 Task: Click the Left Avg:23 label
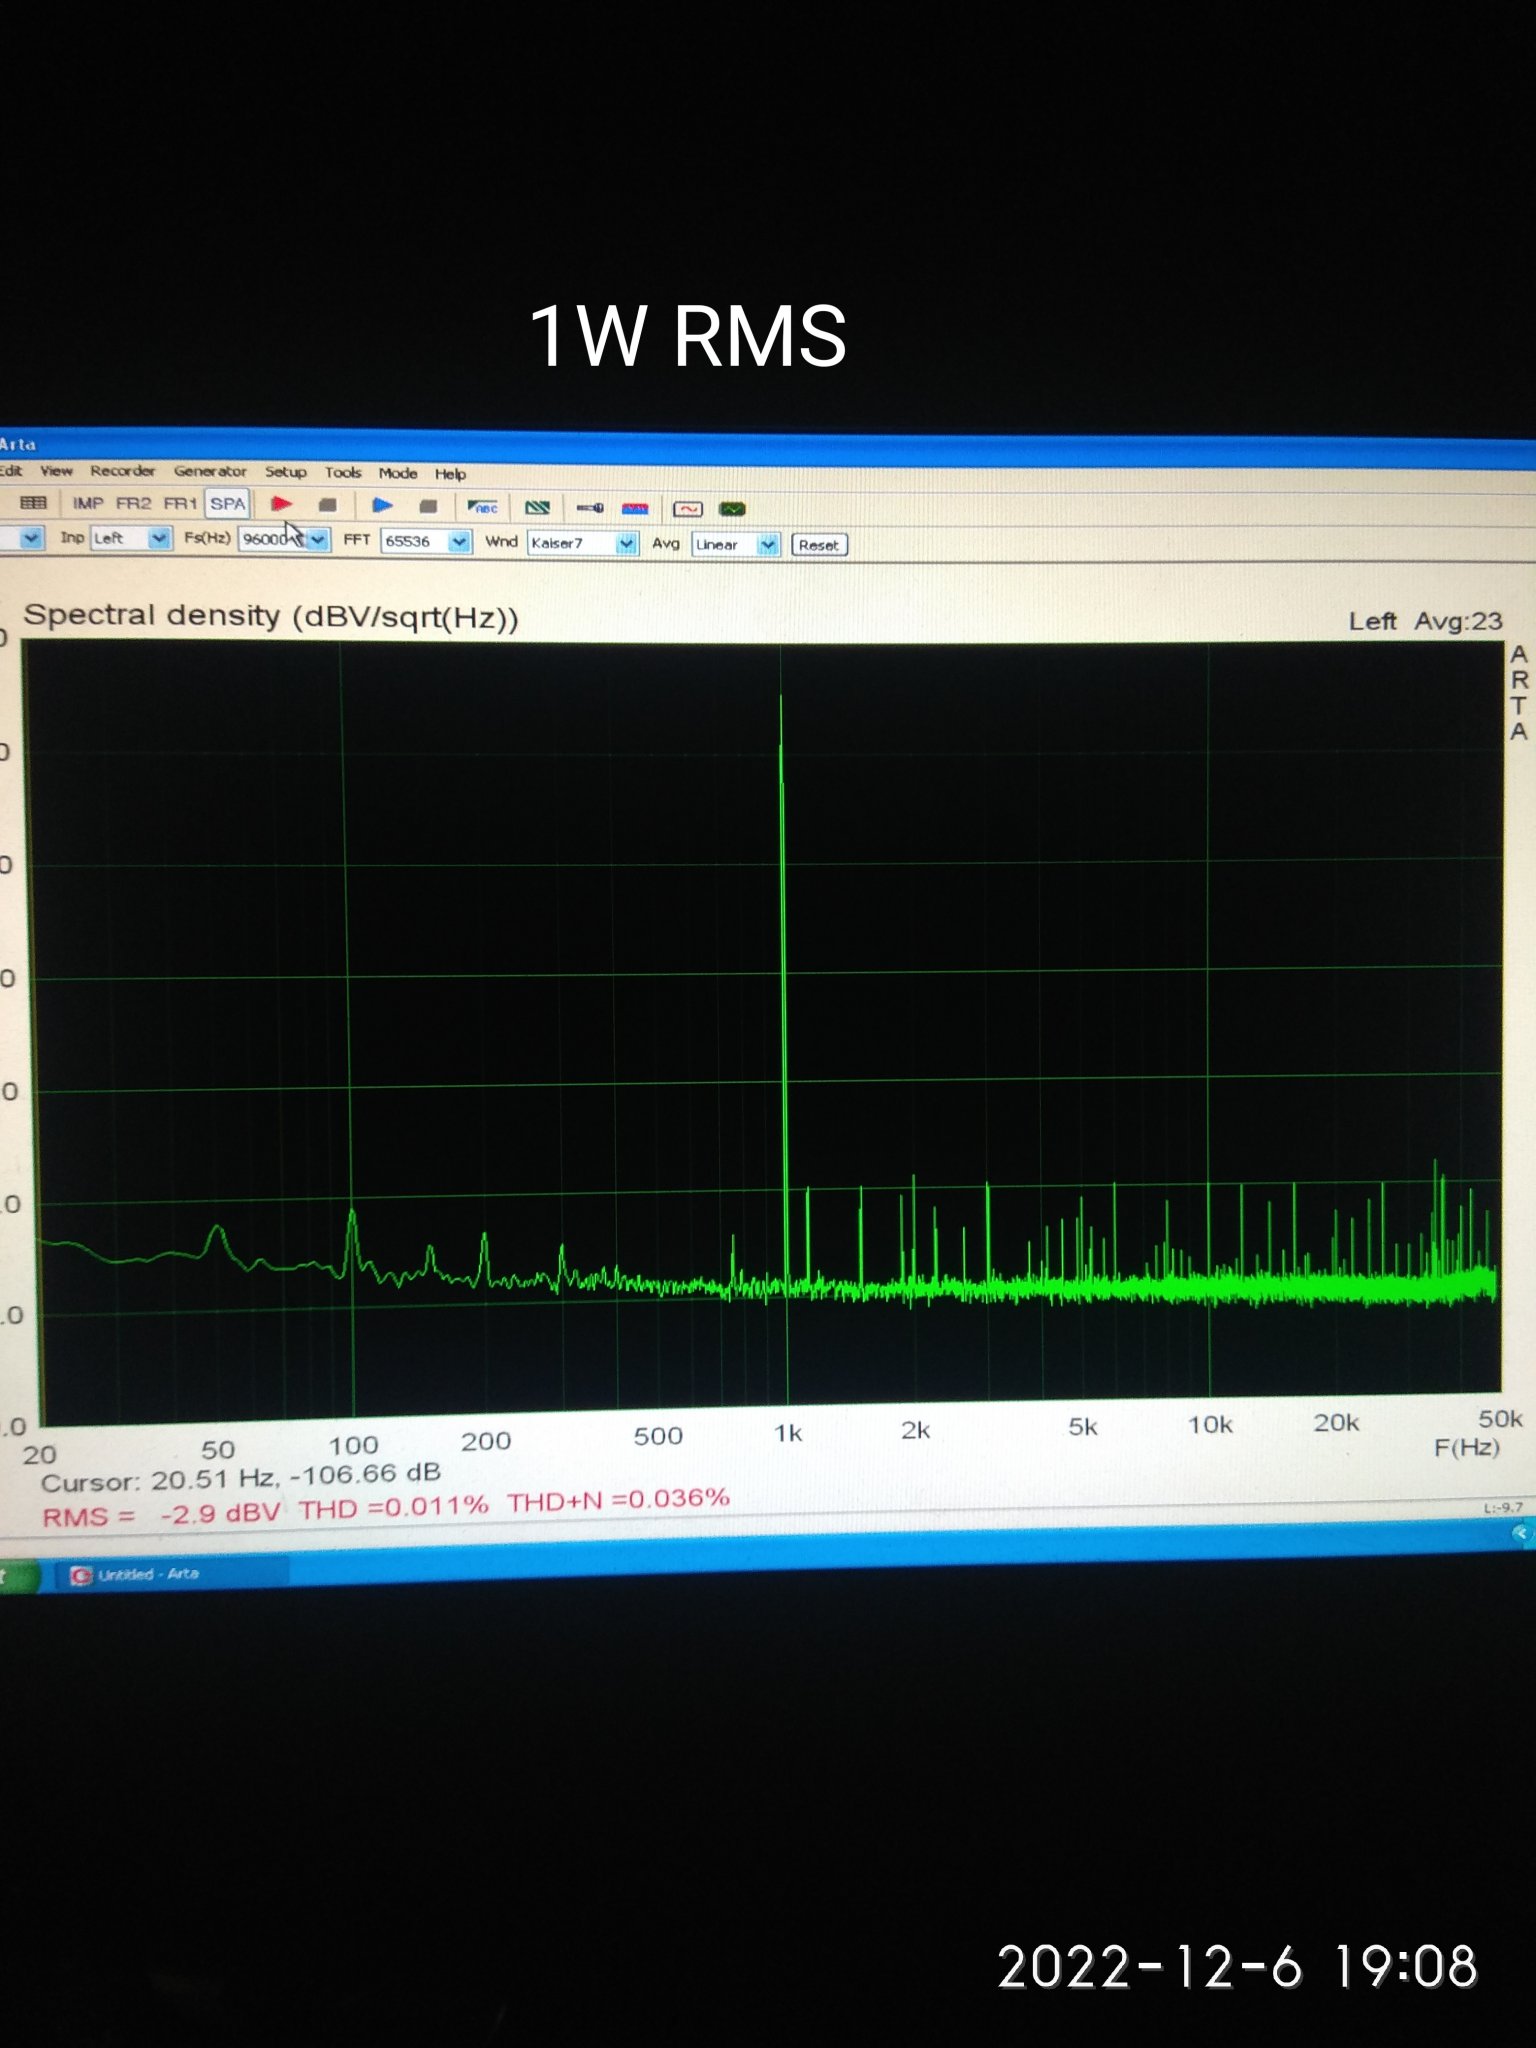coord(1425,621)
